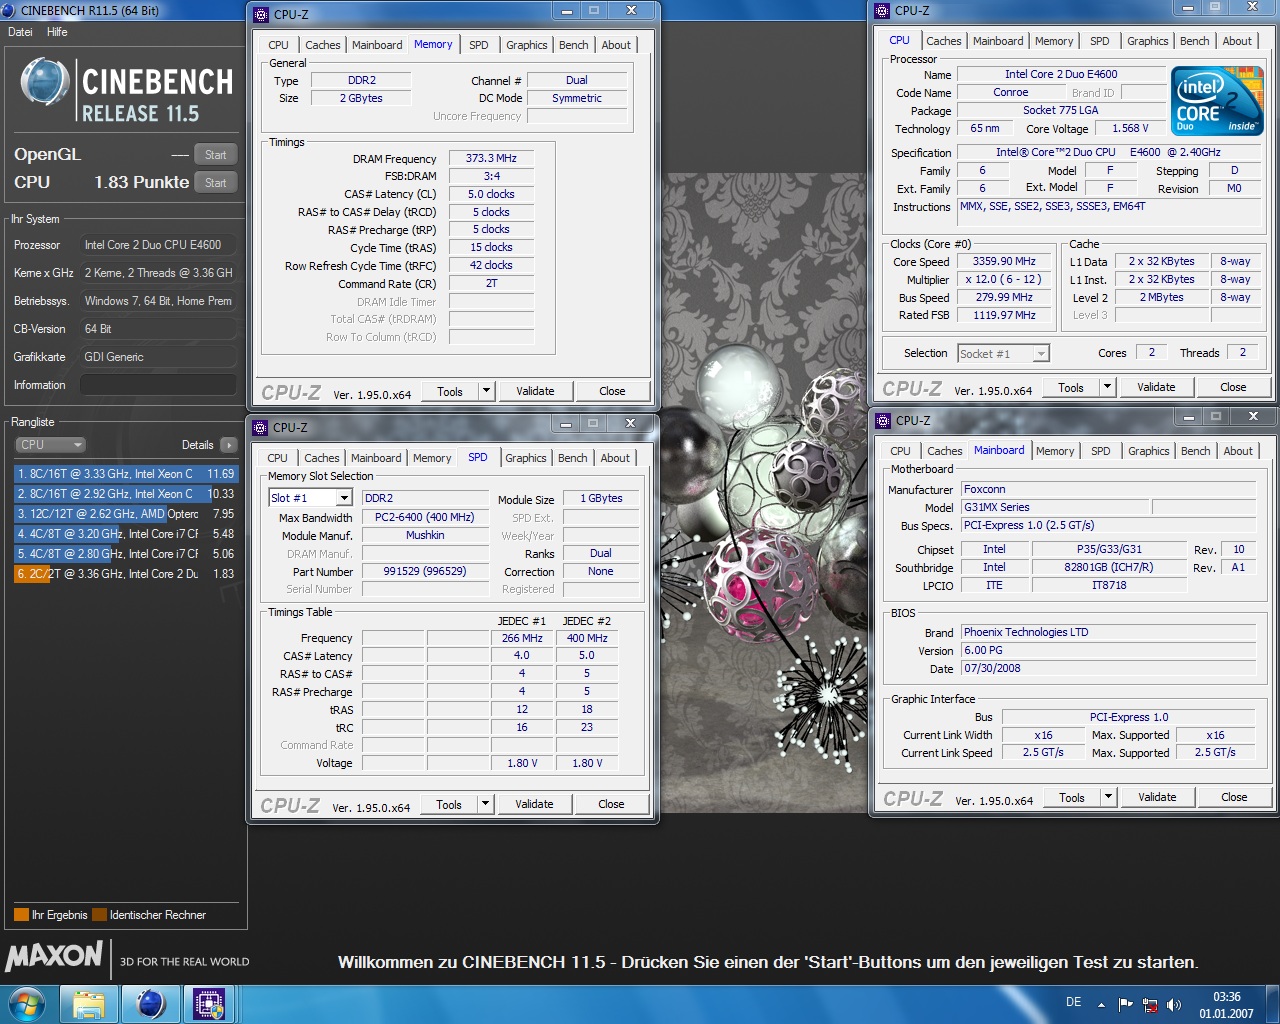
Task: Open Mainboard tab in the CPU tab CPU-Z window
Action: click(998, 41)
